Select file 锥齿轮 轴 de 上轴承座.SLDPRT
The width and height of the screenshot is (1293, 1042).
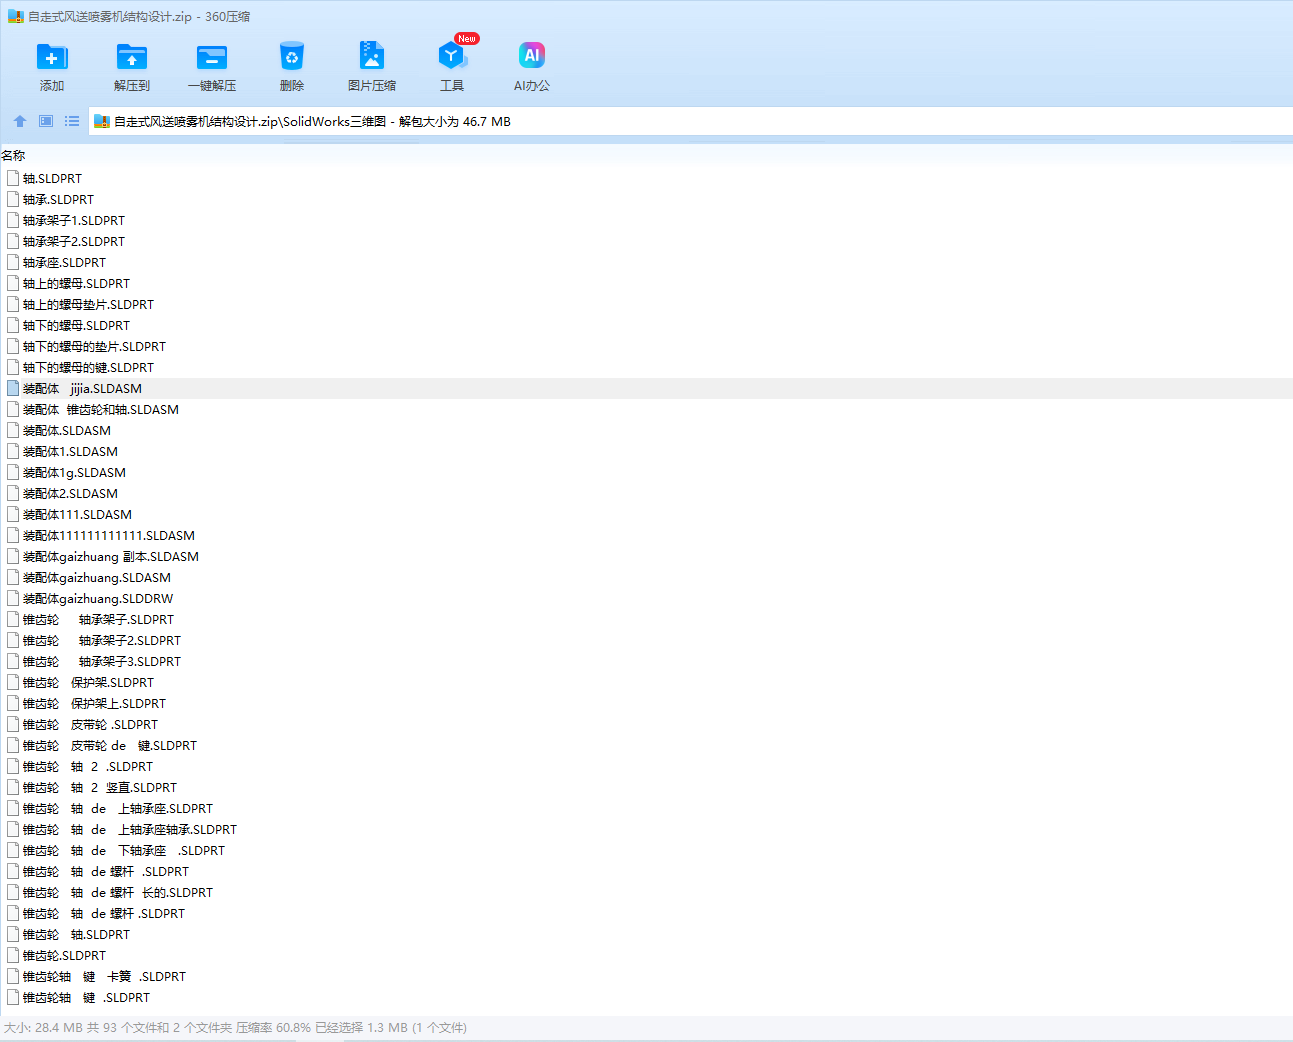118,808
